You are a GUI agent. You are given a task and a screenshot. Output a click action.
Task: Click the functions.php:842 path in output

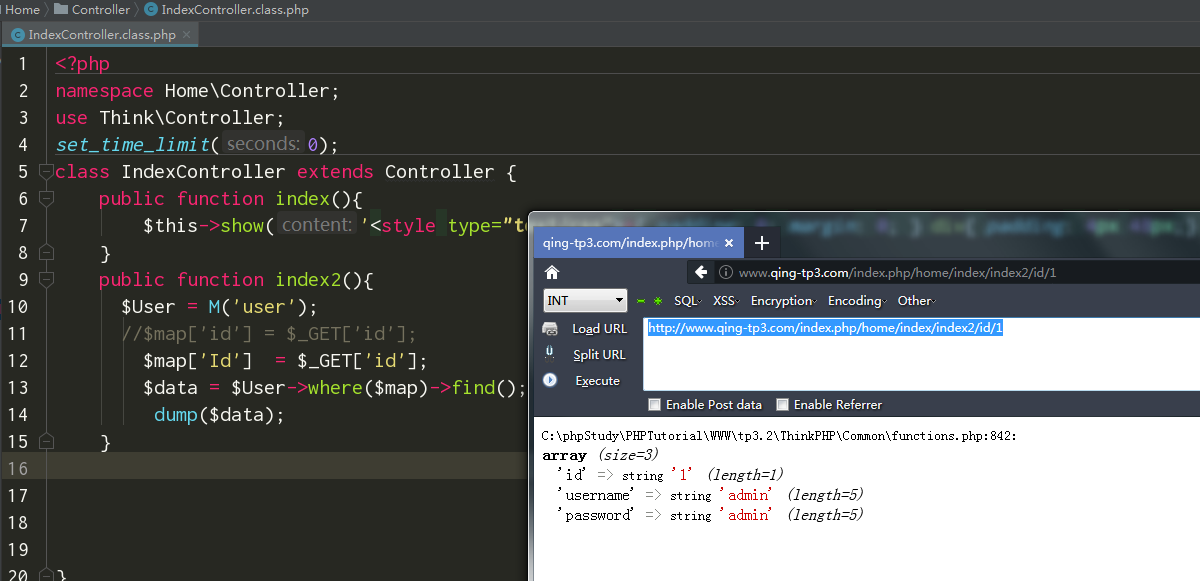coord(779,436)
